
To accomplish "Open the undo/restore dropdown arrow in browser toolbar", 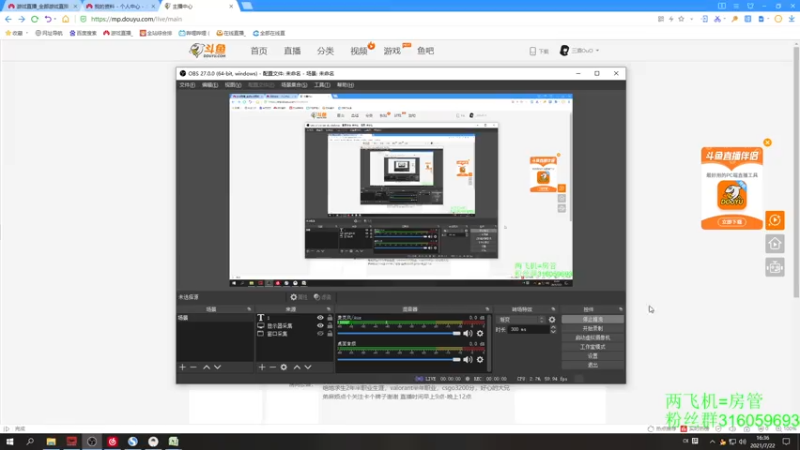I will pos(55,19).
